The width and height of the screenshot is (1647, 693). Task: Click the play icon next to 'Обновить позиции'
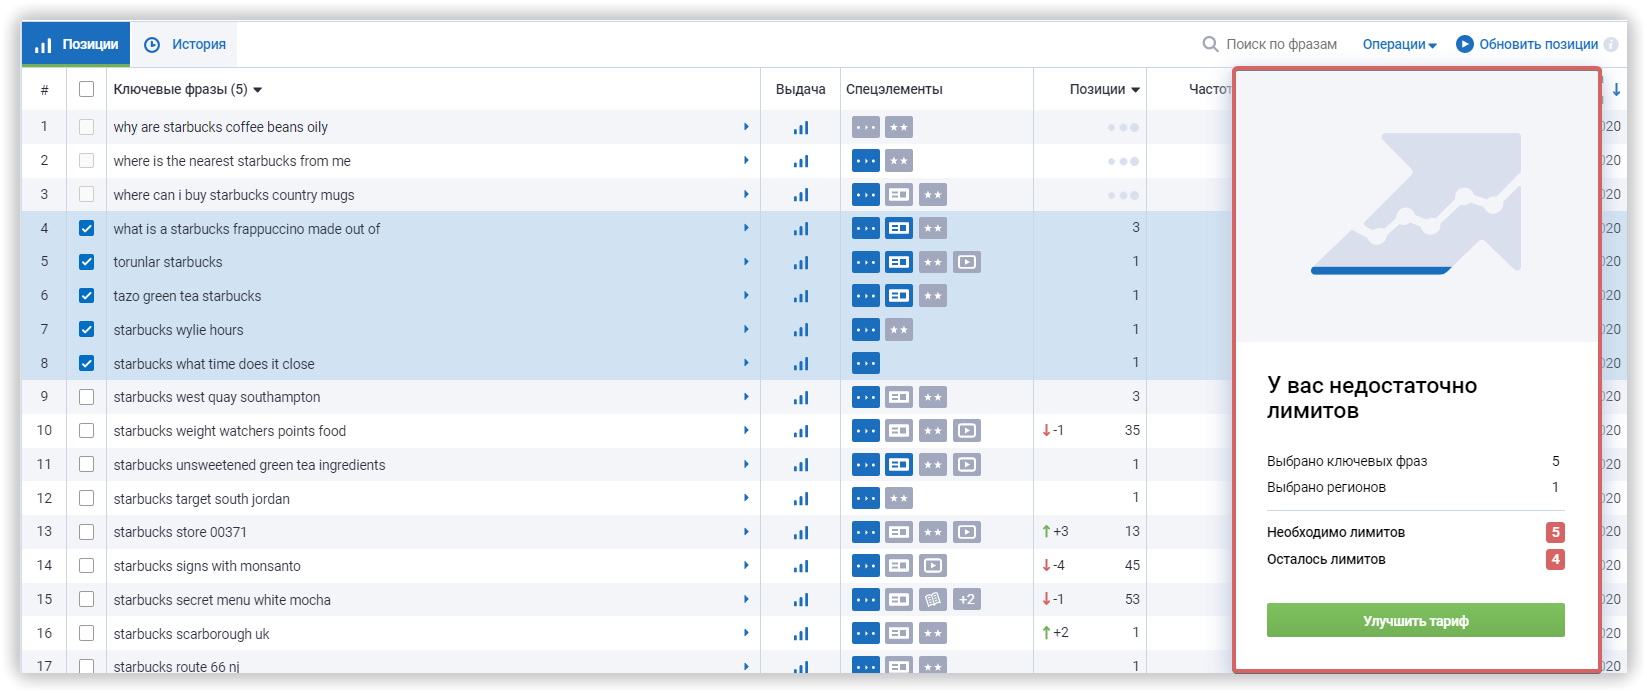point(1465,44)
